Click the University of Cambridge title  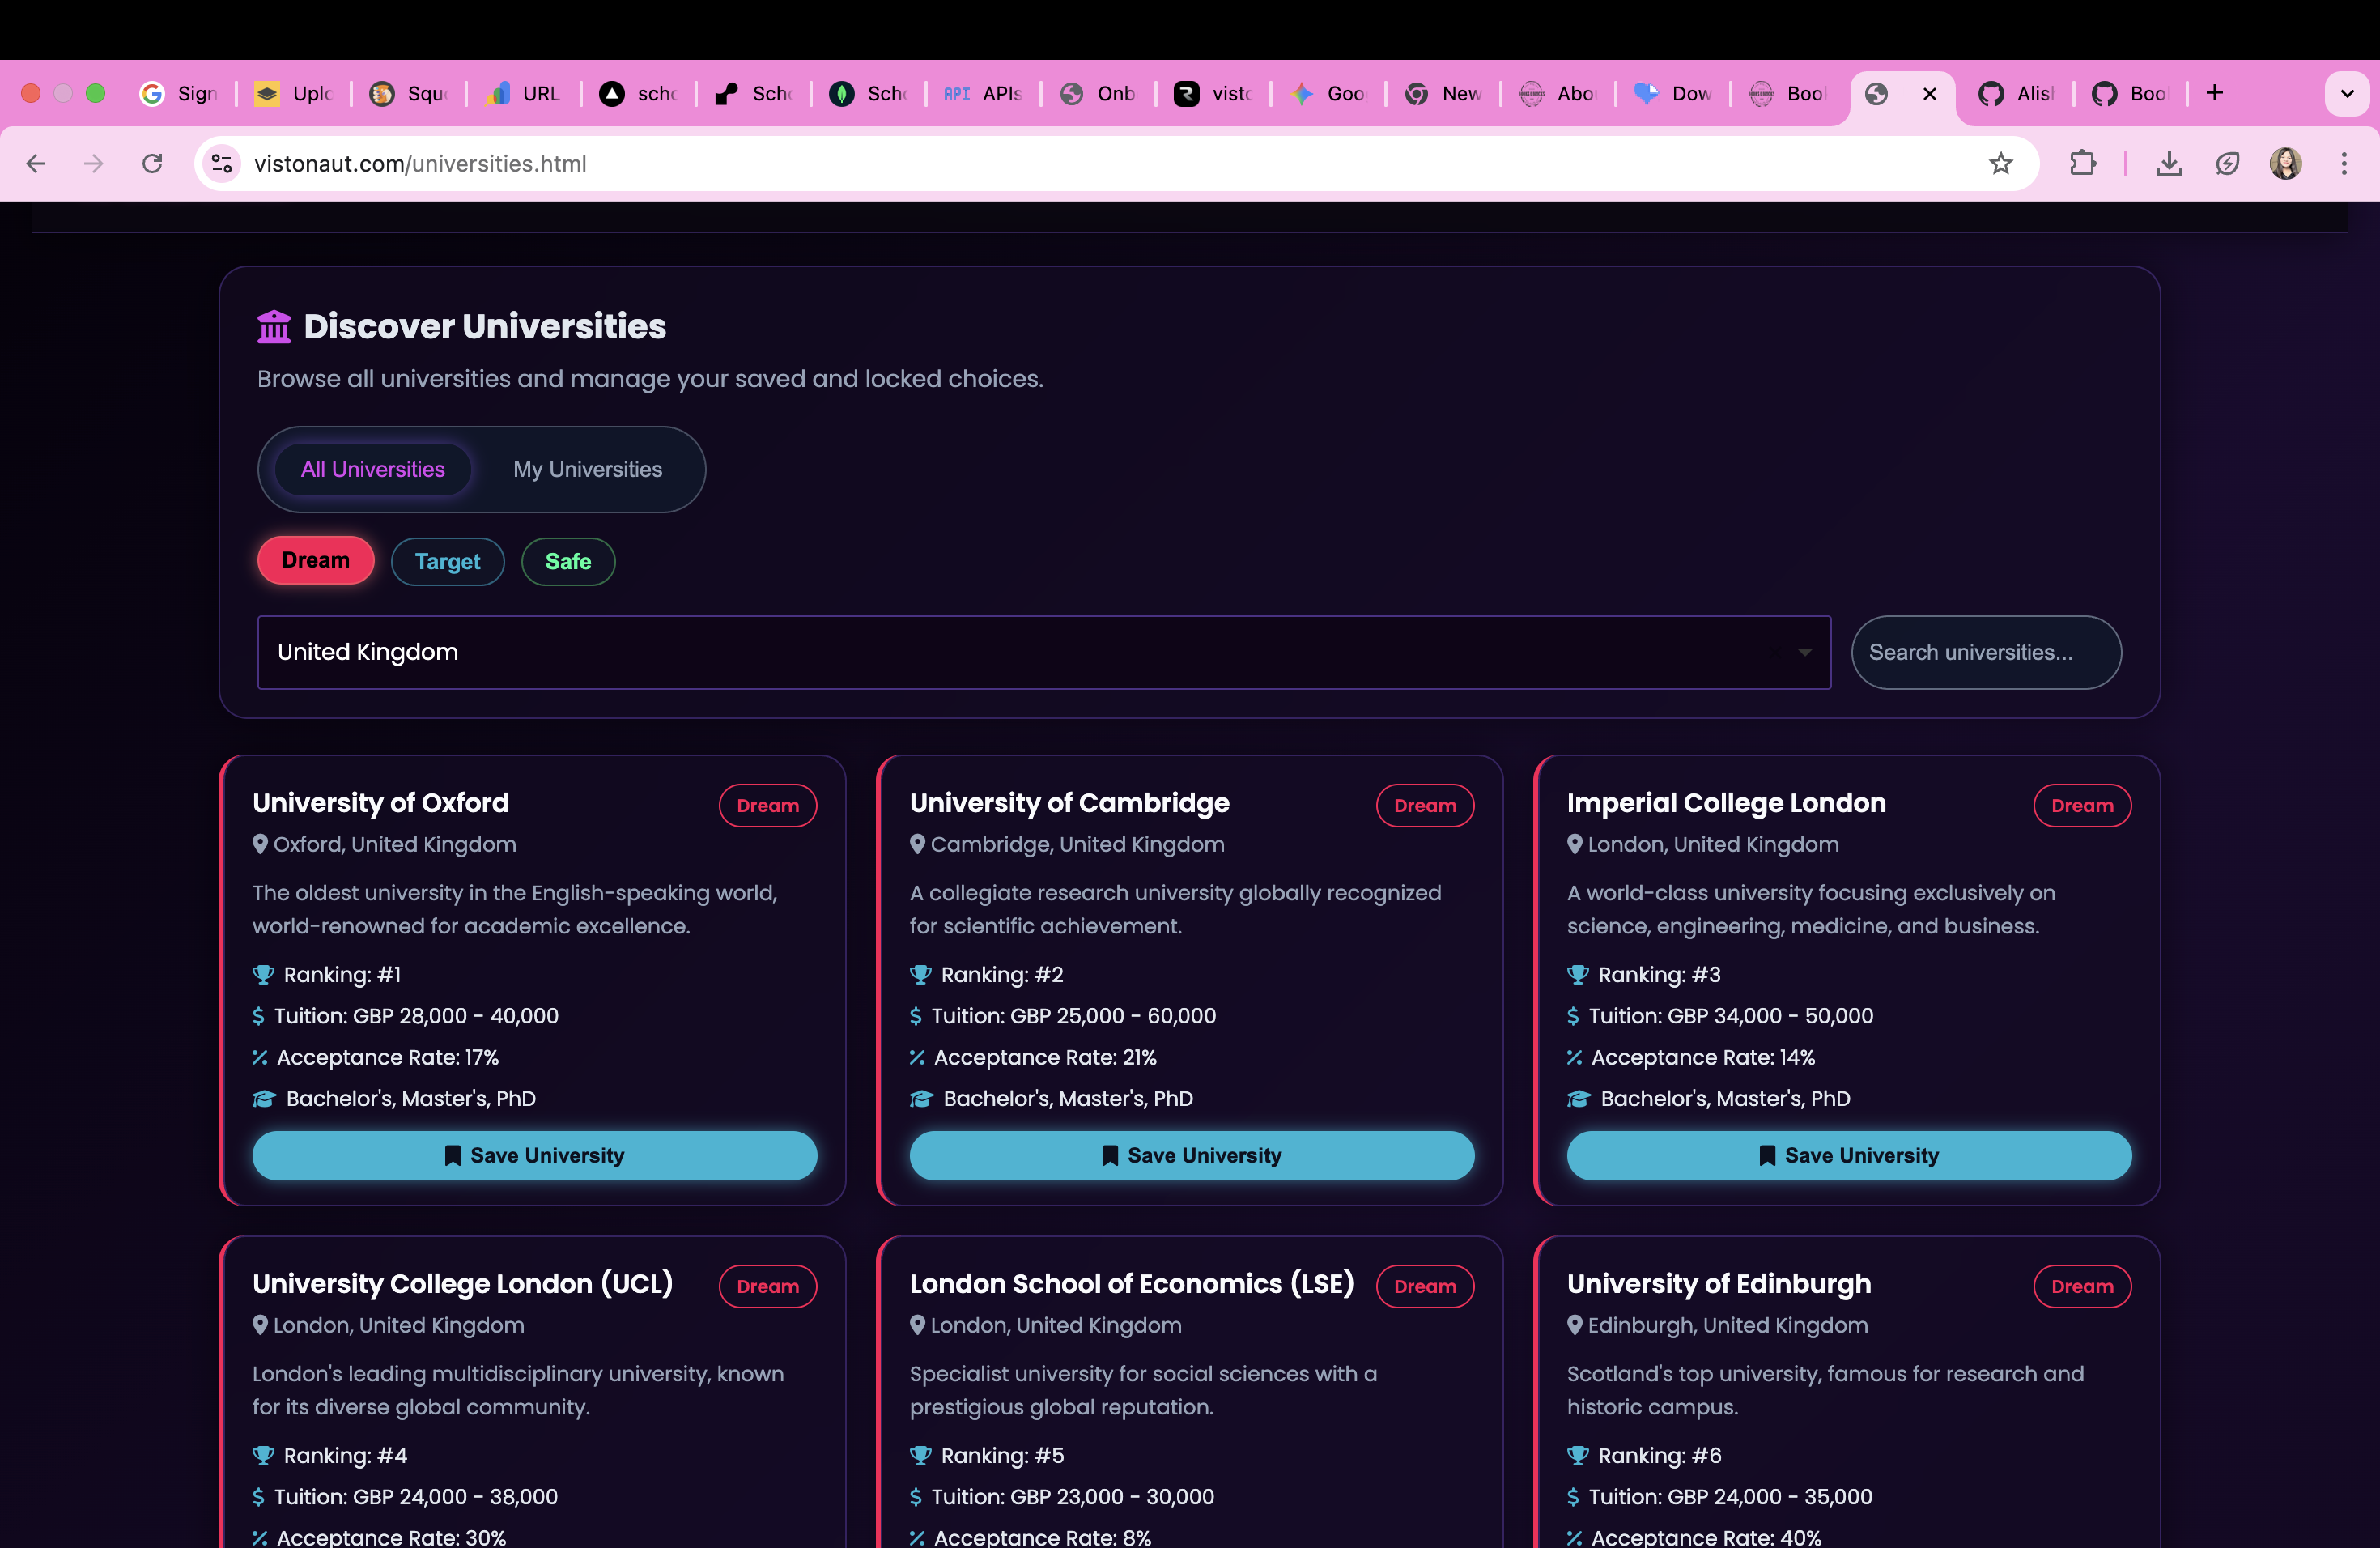[x=1069, y=803]
